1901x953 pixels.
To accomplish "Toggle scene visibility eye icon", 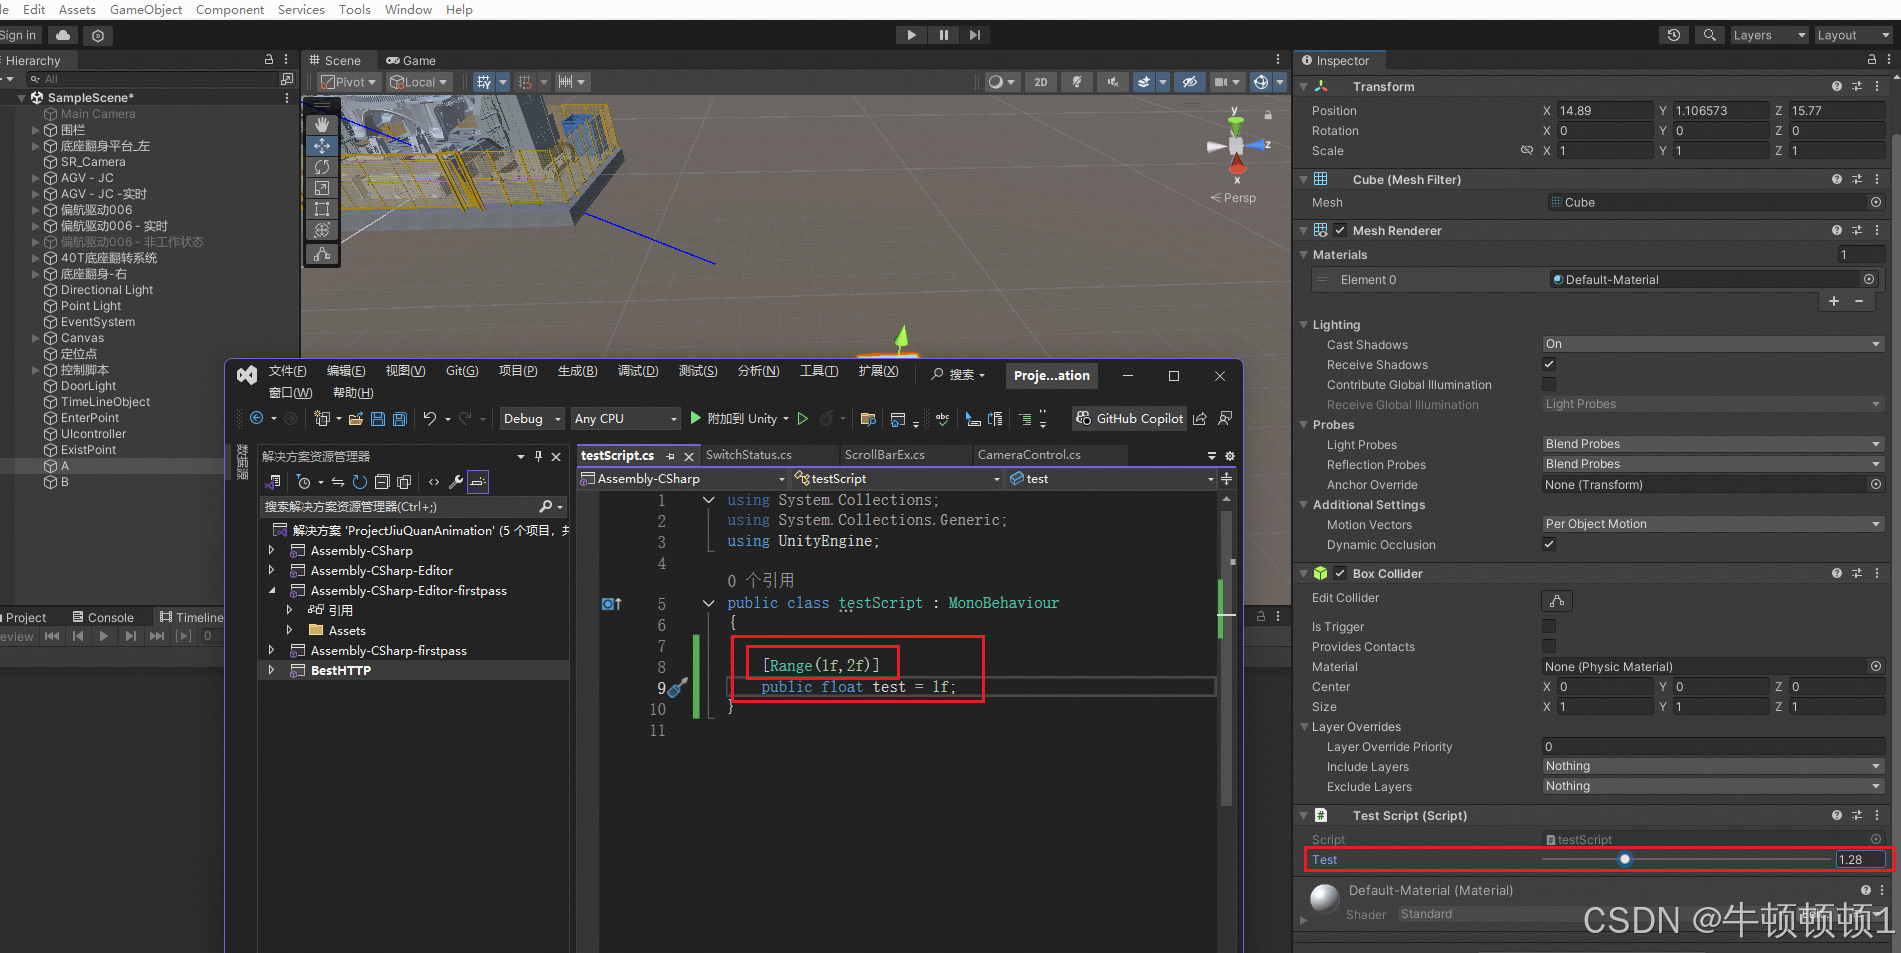I will tap(1189, 82).
